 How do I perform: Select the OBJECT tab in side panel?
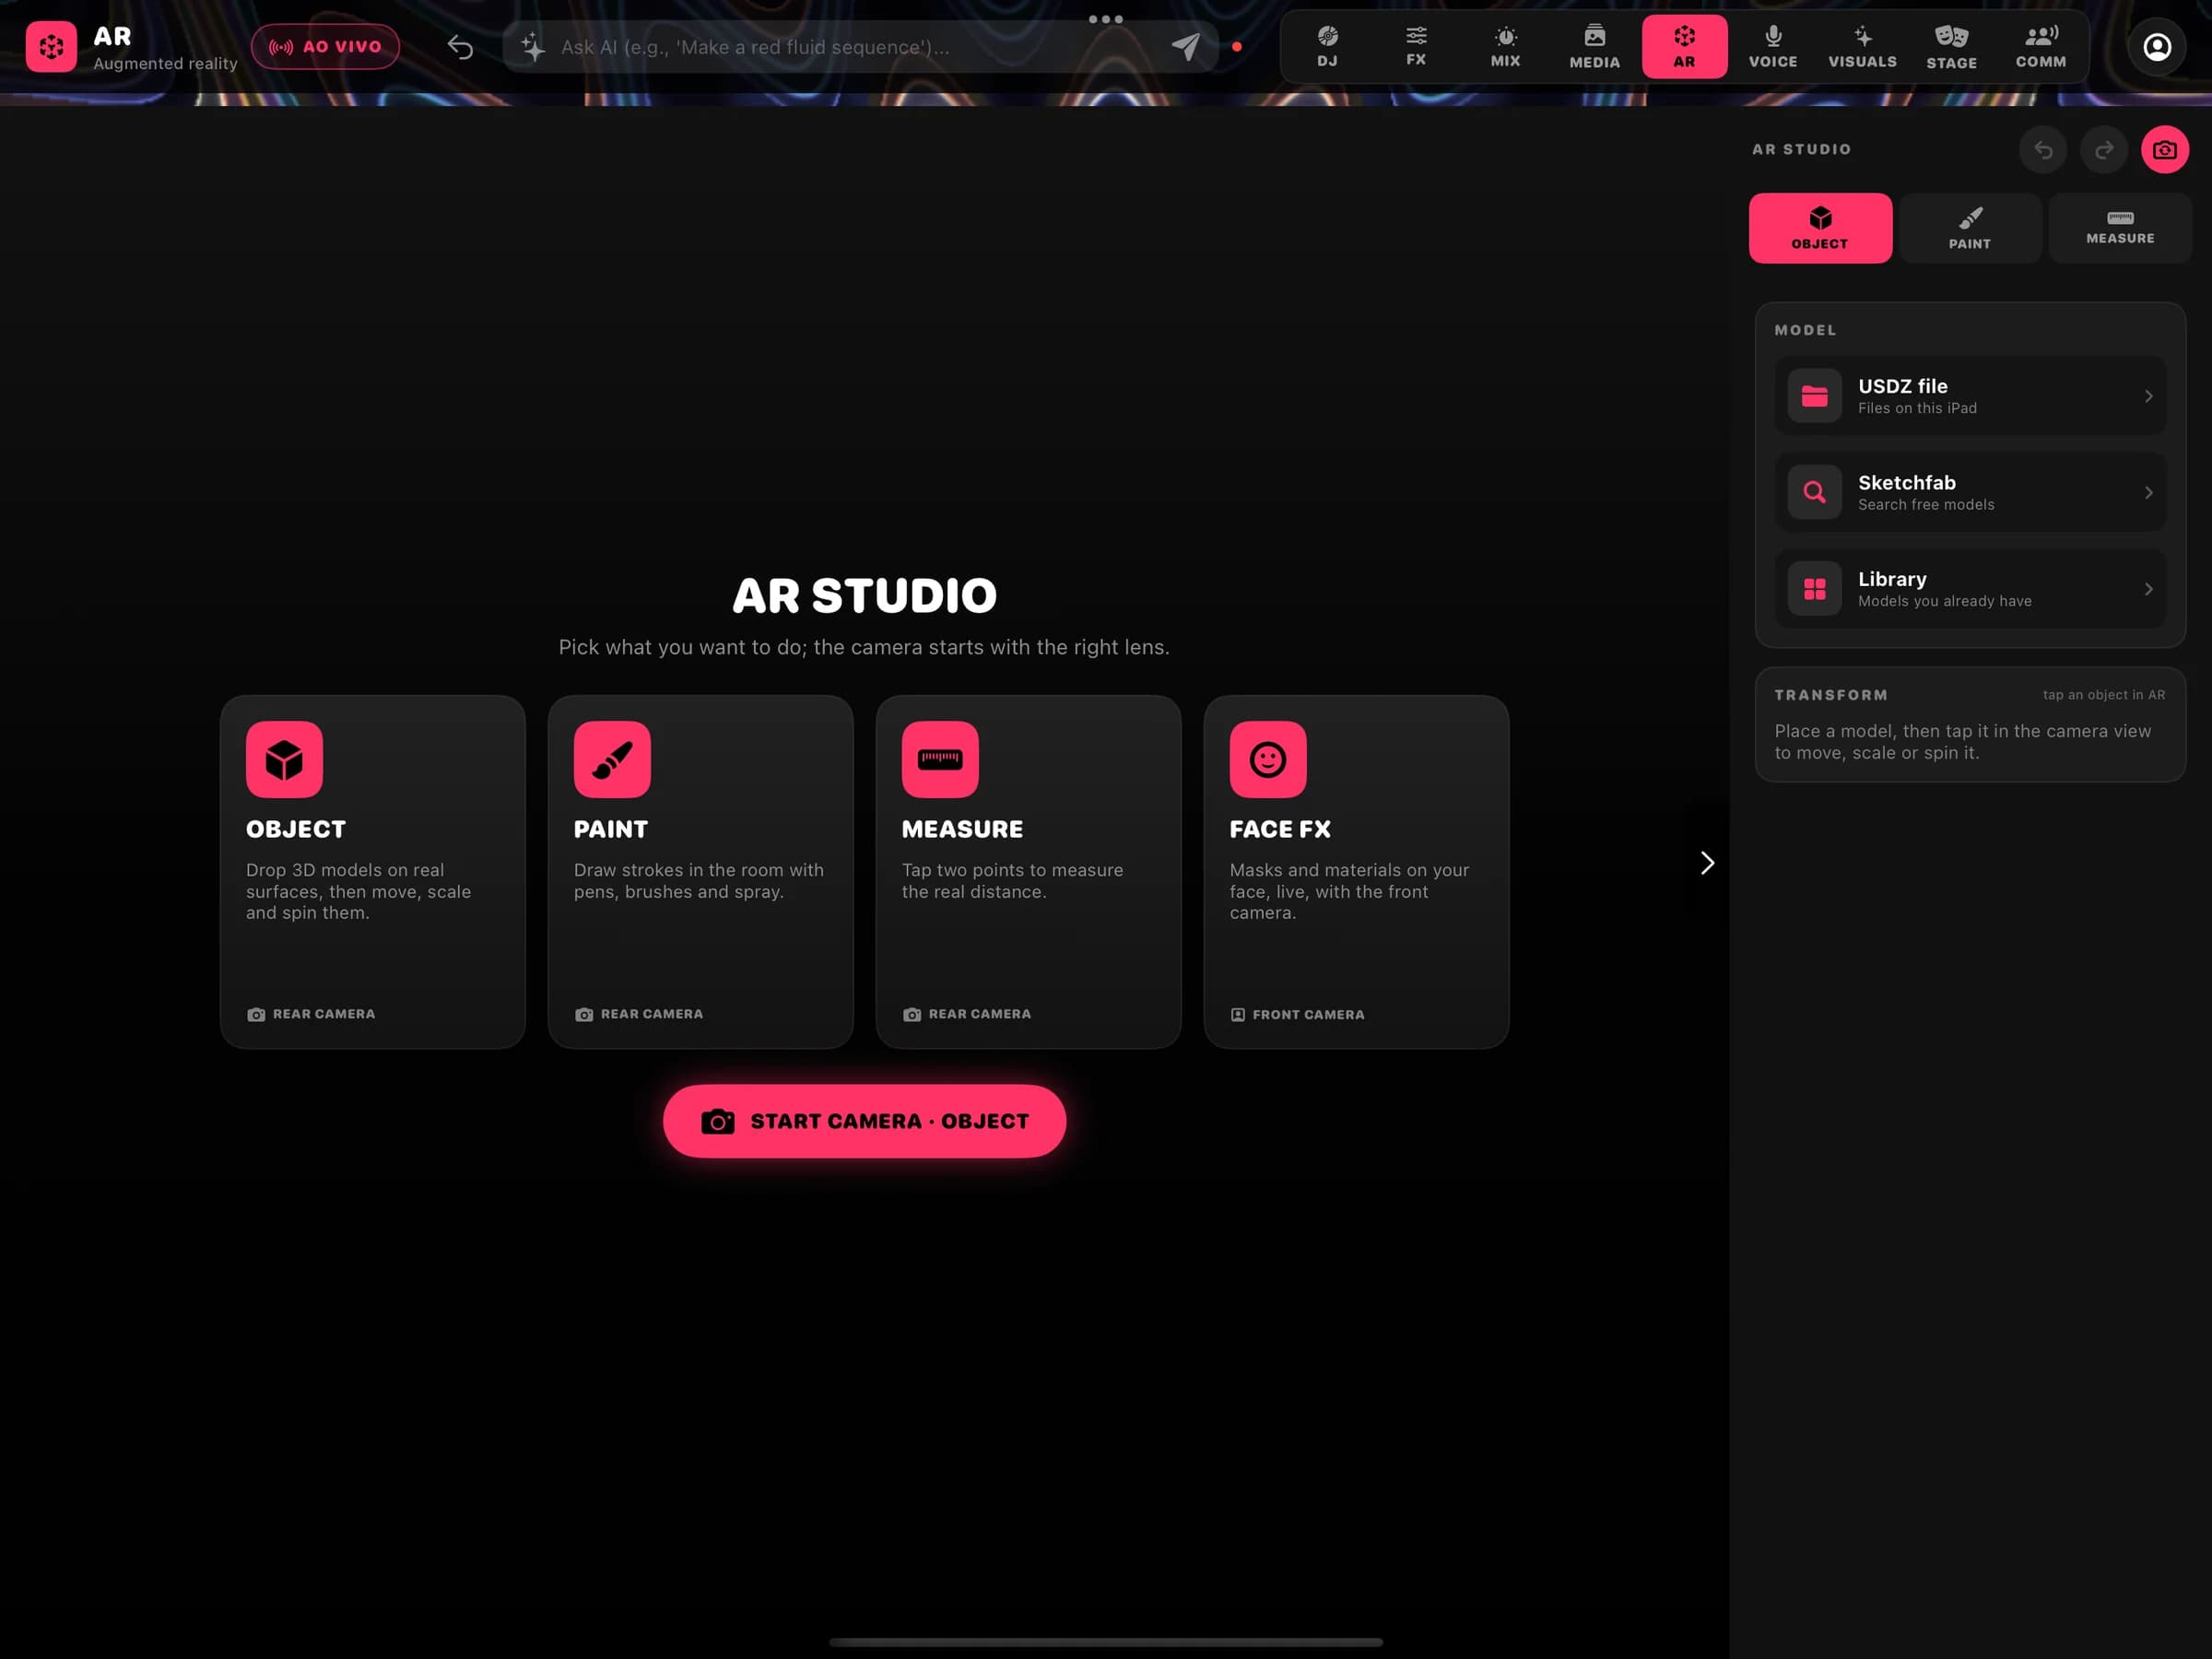click(1820, 229)
